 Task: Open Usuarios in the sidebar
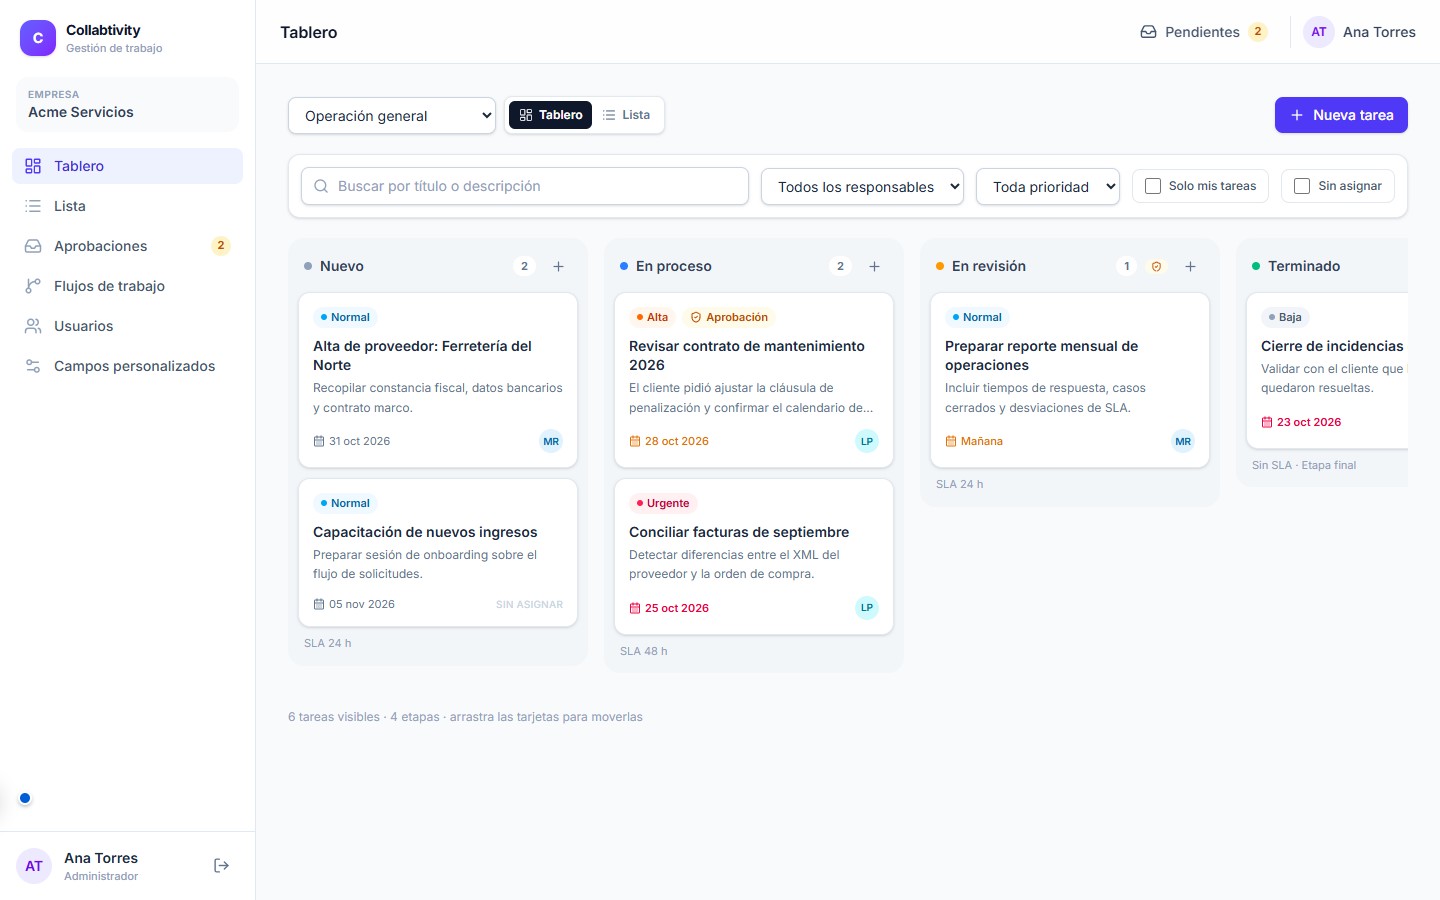[x=127, y=326]
